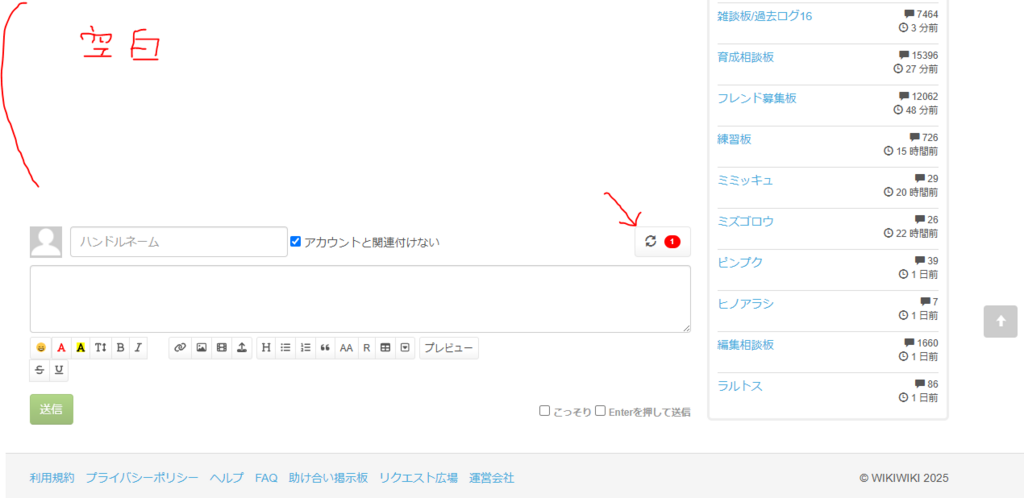Viewport: 1024px width, 498px height.
Task: Click the ハンドルネーム input field
Action: [179, 242]
